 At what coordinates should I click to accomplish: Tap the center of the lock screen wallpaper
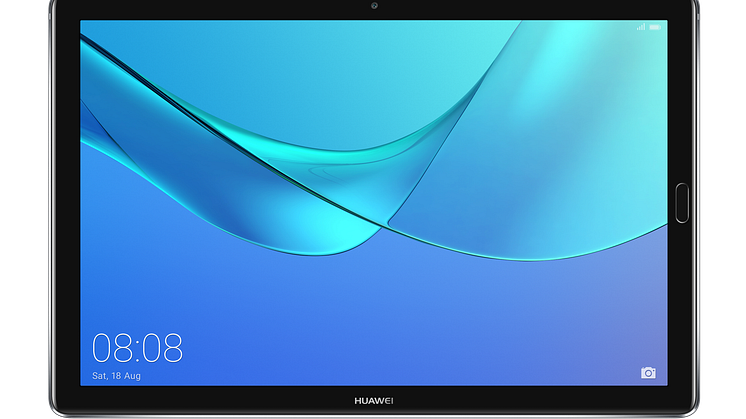tap(373, 200)
